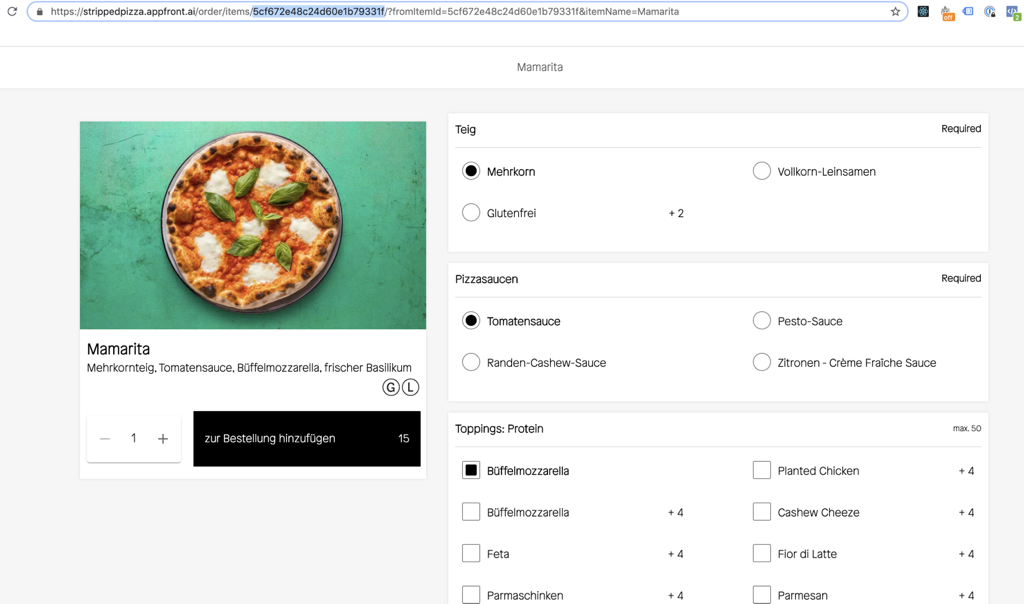
Task: Choose the Glutenfrei dough radio button
Action: click(471, 213)
